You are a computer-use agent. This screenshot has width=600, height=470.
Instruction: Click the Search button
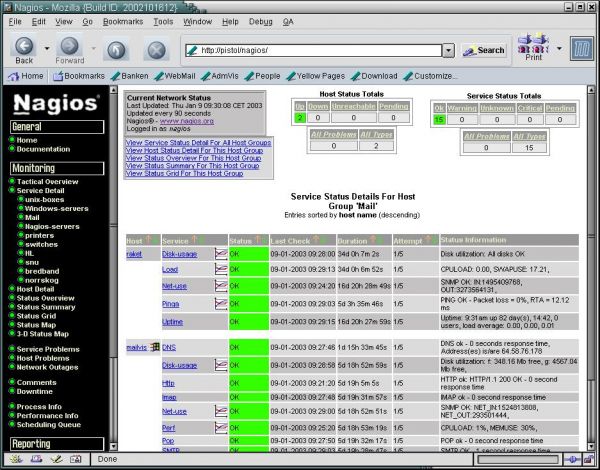(484, 49)
